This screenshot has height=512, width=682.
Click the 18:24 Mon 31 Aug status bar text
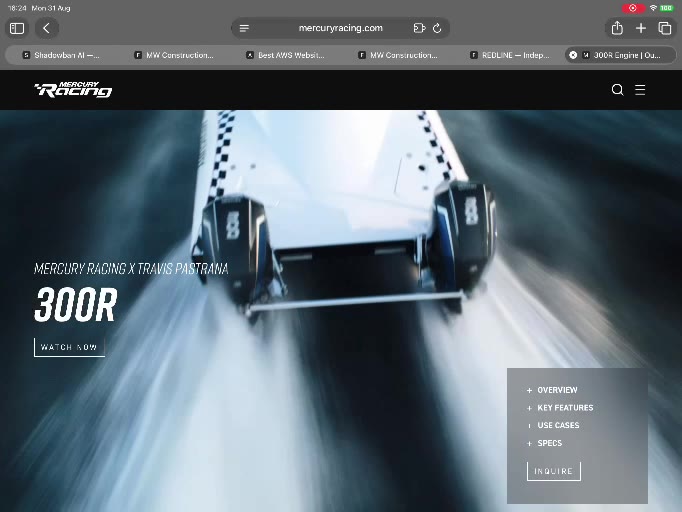pos(39,8)
